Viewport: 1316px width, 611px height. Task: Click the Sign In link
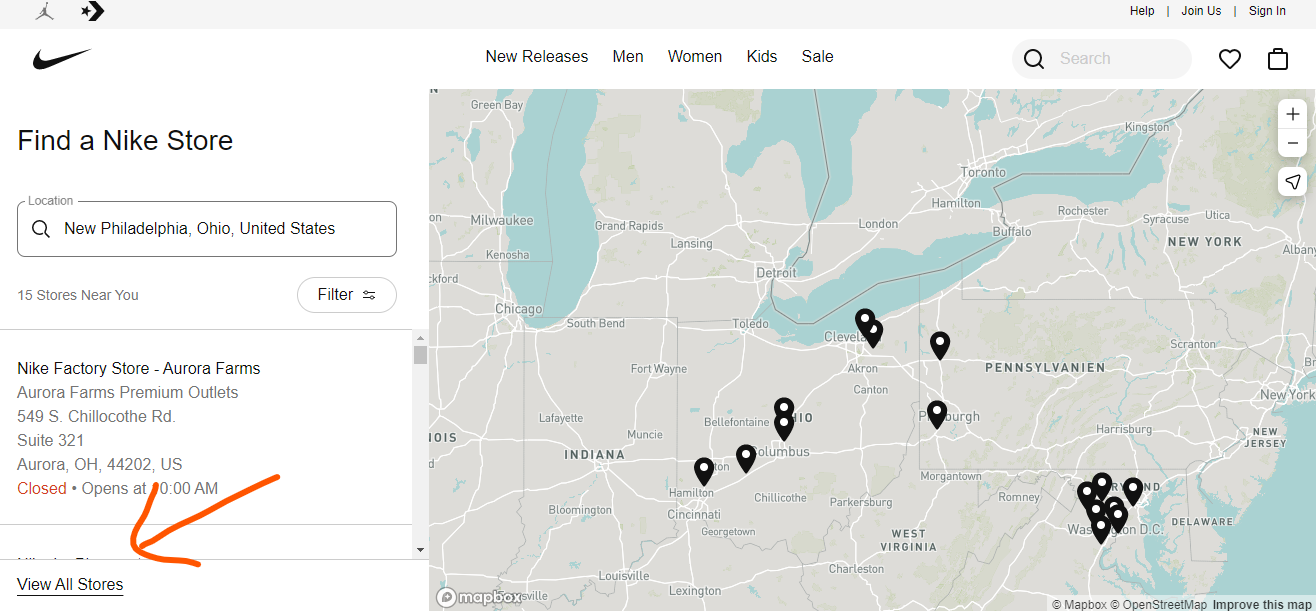1267,11
